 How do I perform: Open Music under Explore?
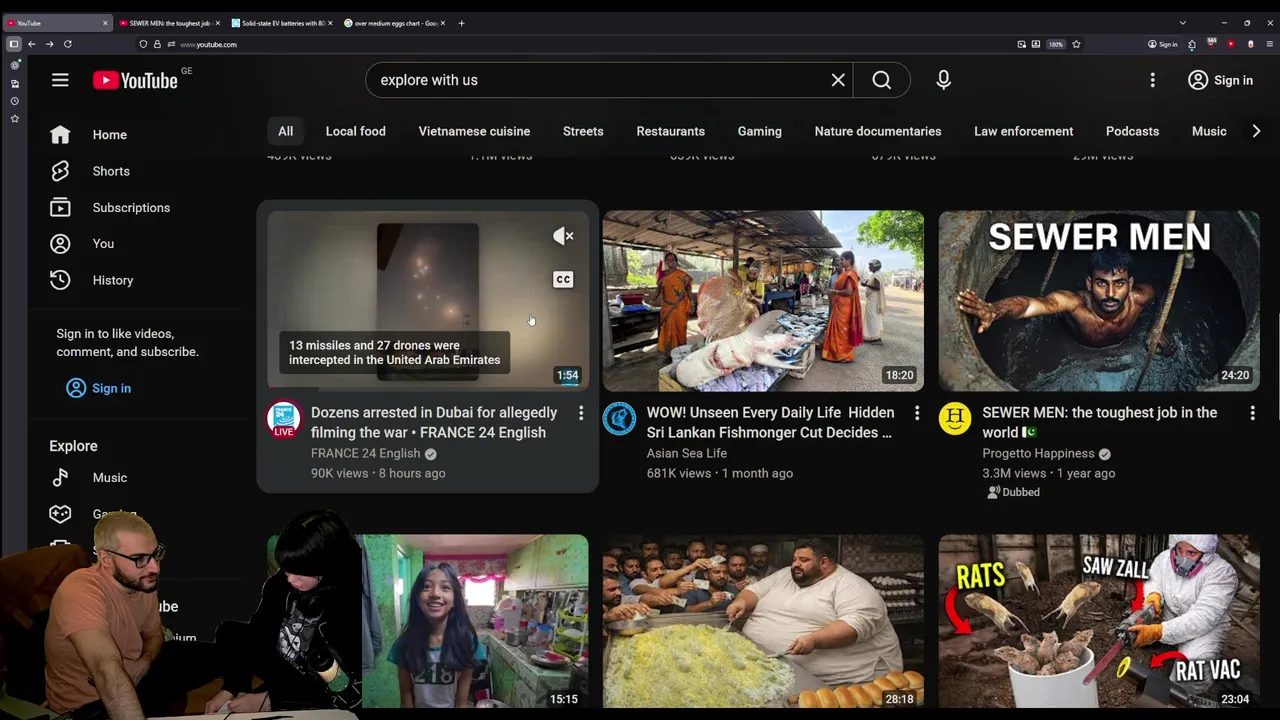(110, 478)
